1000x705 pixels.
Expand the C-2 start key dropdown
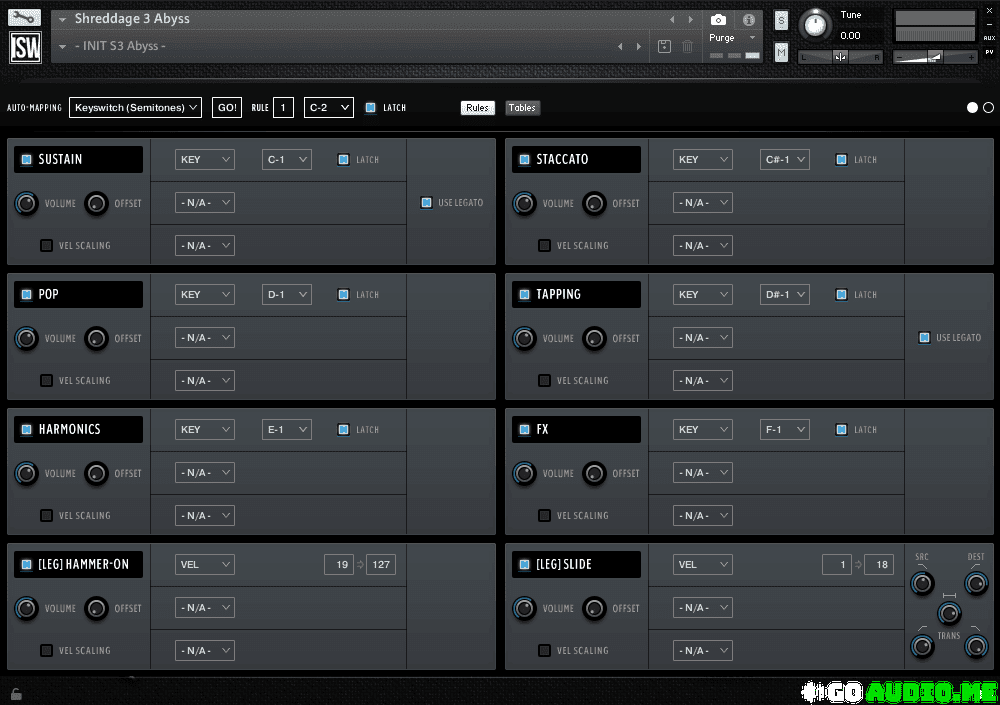(x=329, y=108)
